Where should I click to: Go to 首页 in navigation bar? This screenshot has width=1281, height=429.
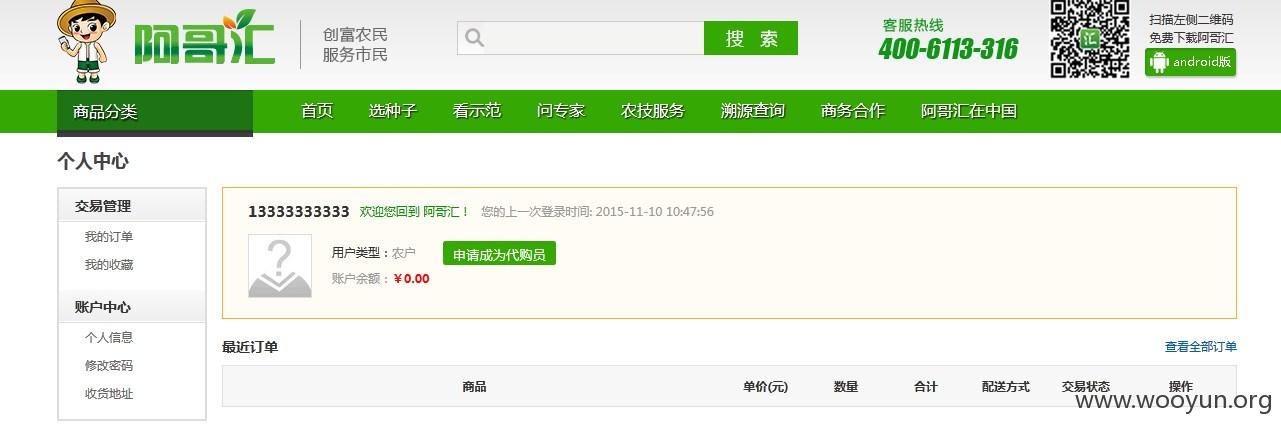[317, 111]
